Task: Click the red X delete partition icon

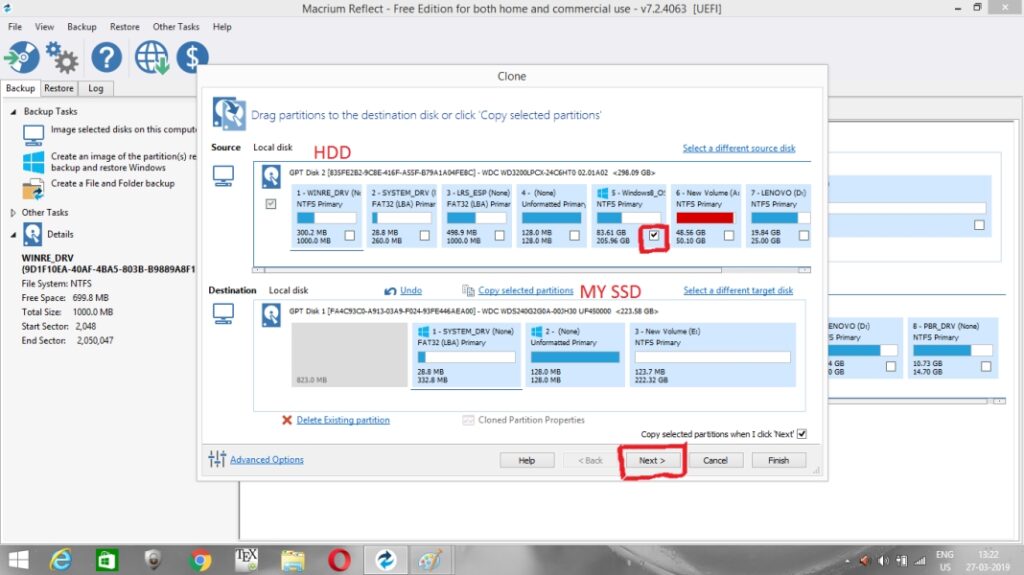Action: click(287, 420)
